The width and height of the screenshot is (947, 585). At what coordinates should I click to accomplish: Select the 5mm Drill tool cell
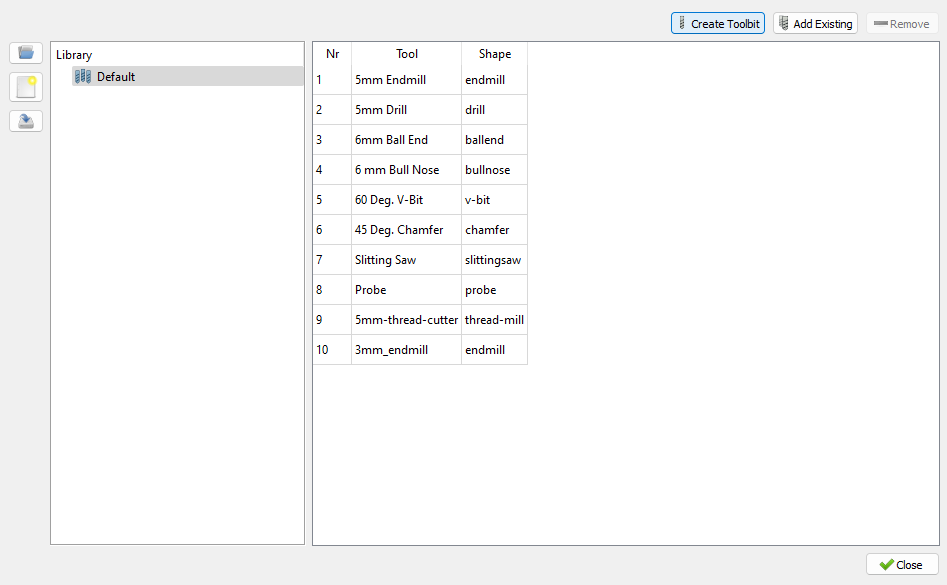(406, 110)
